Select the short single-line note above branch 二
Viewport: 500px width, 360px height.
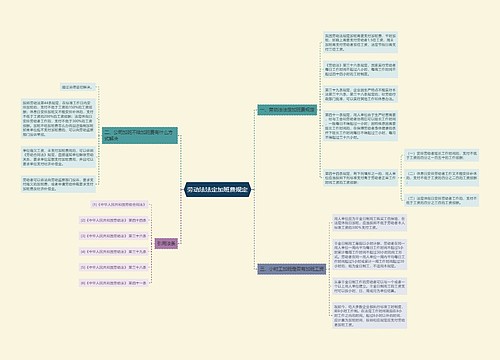click(x=78, y=87)
